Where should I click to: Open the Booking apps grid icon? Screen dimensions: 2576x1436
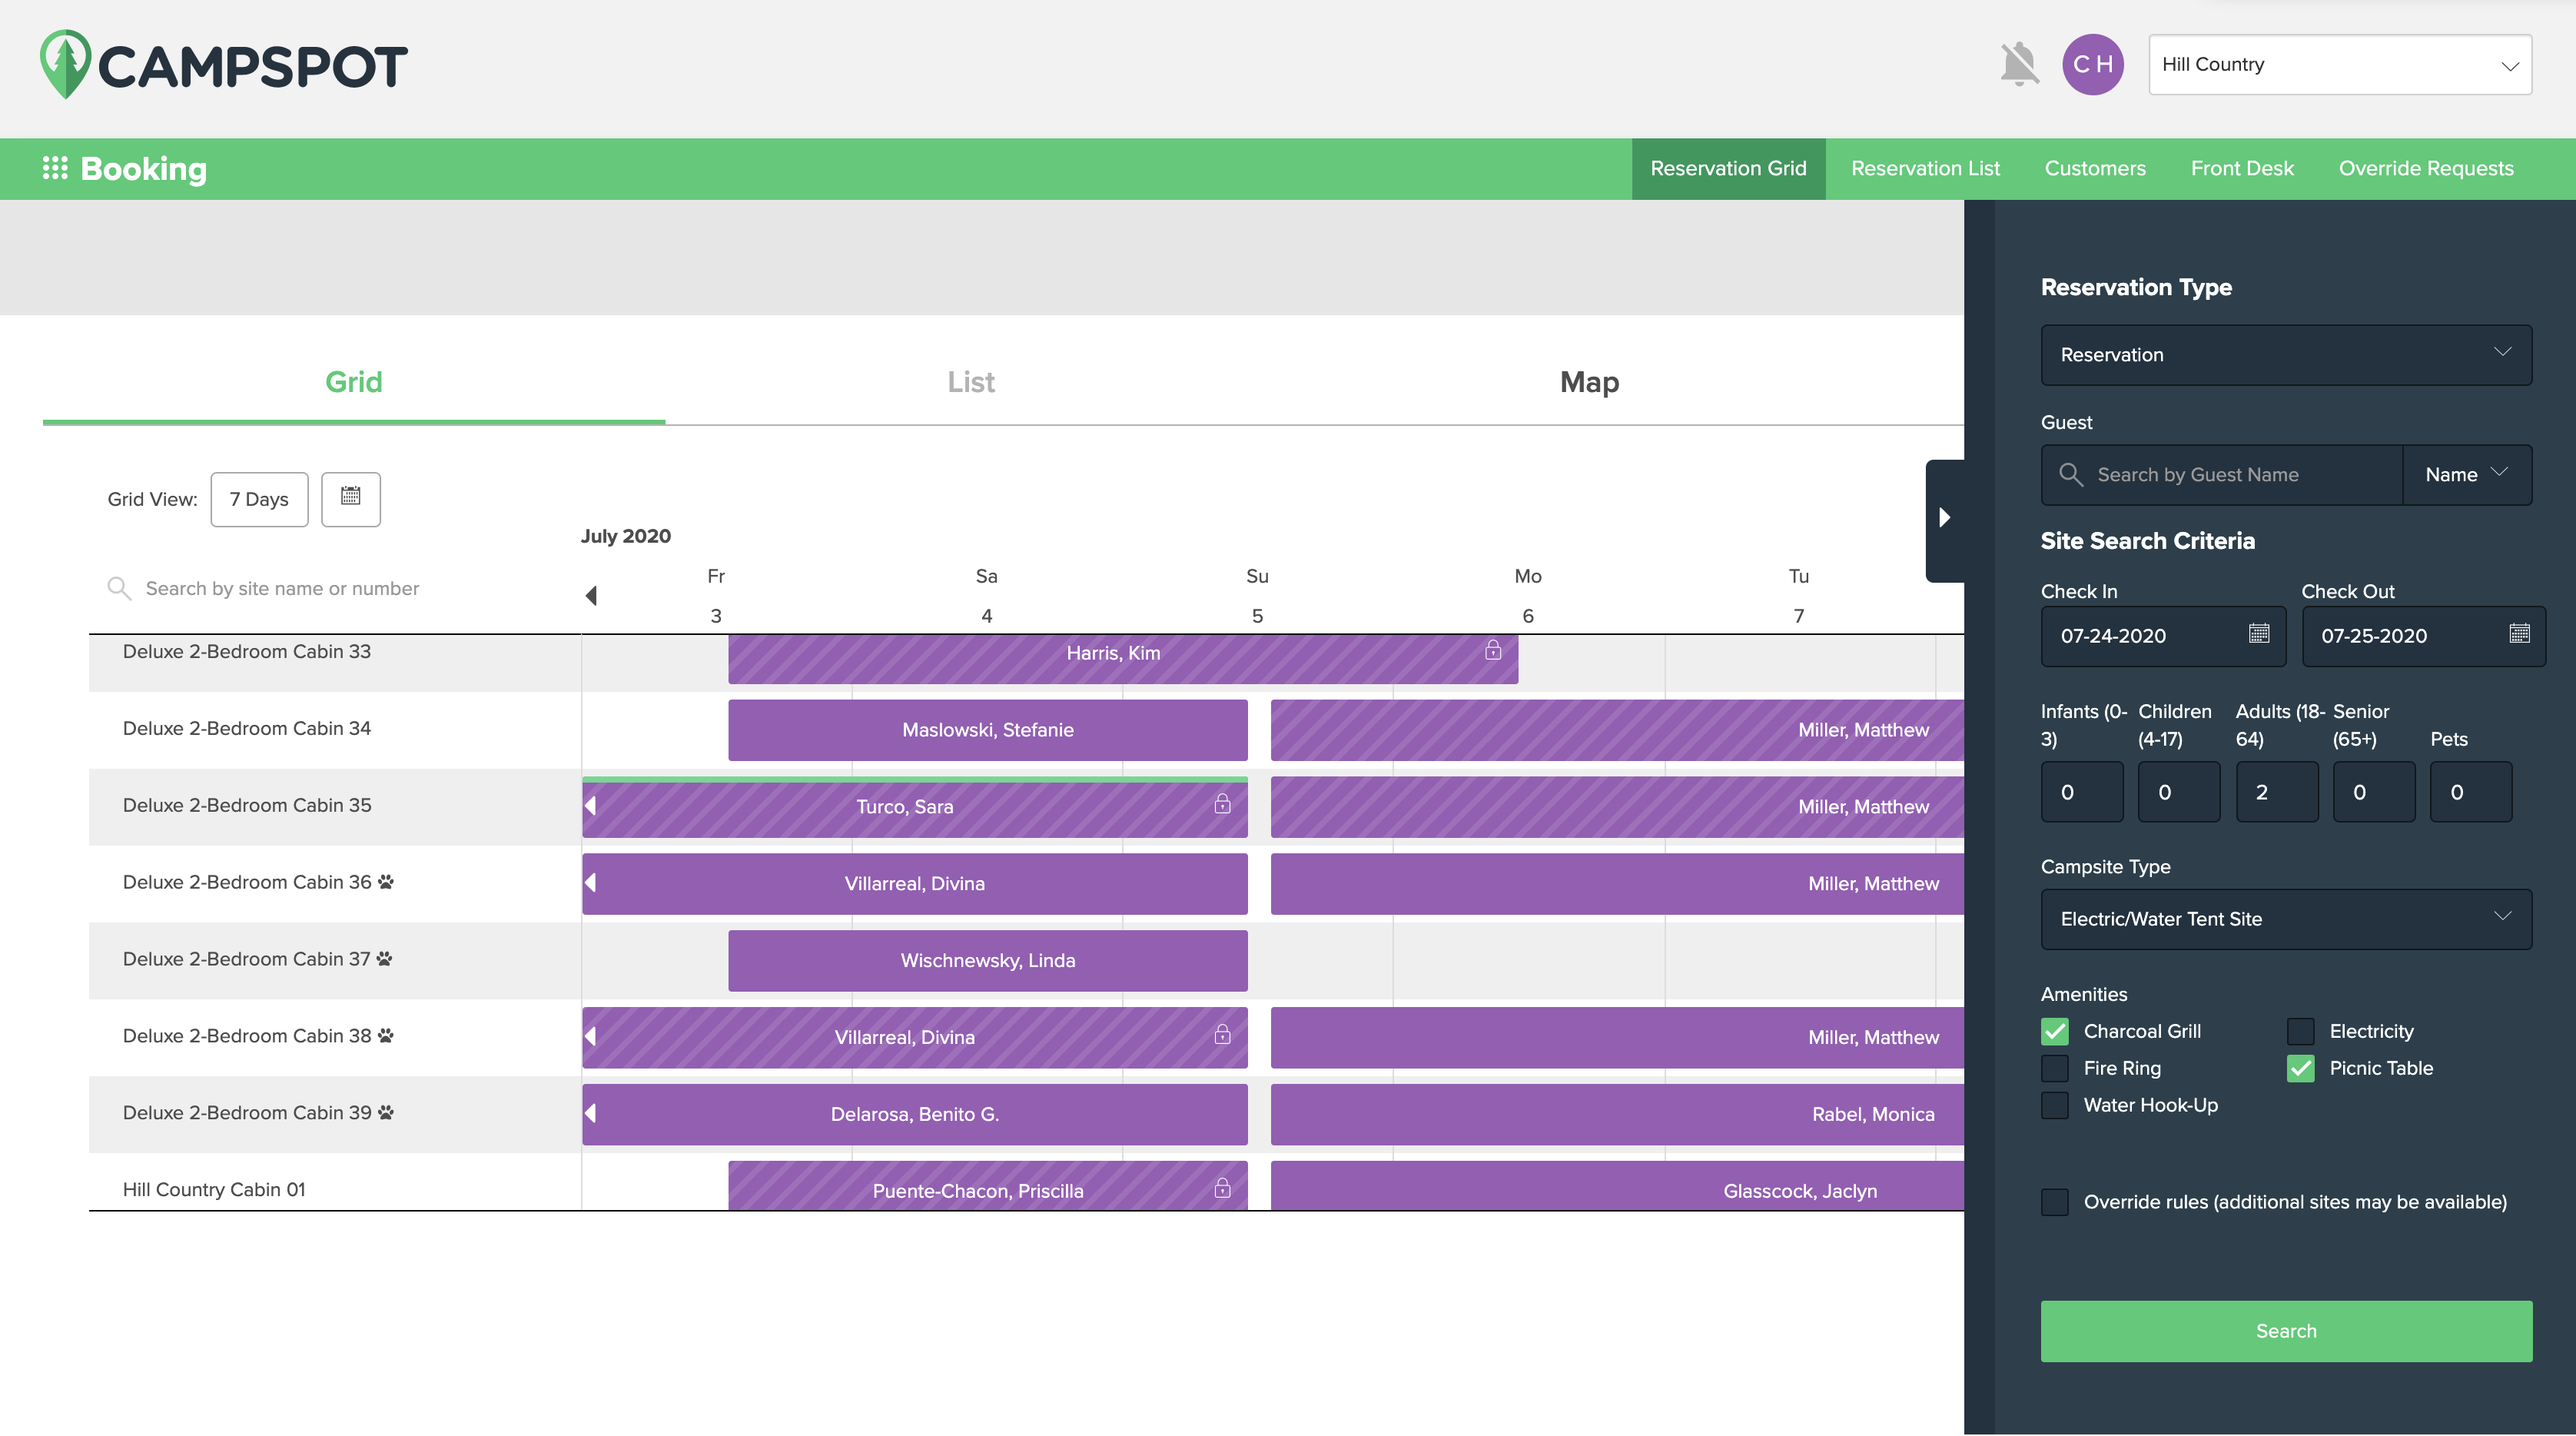pyautogui.click(x=55, y=168)
